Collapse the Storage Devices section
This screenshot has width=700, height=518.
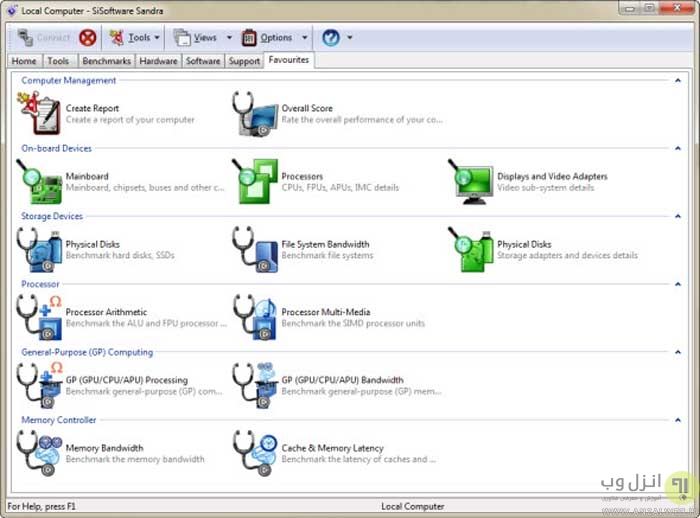tap(678, 216)
